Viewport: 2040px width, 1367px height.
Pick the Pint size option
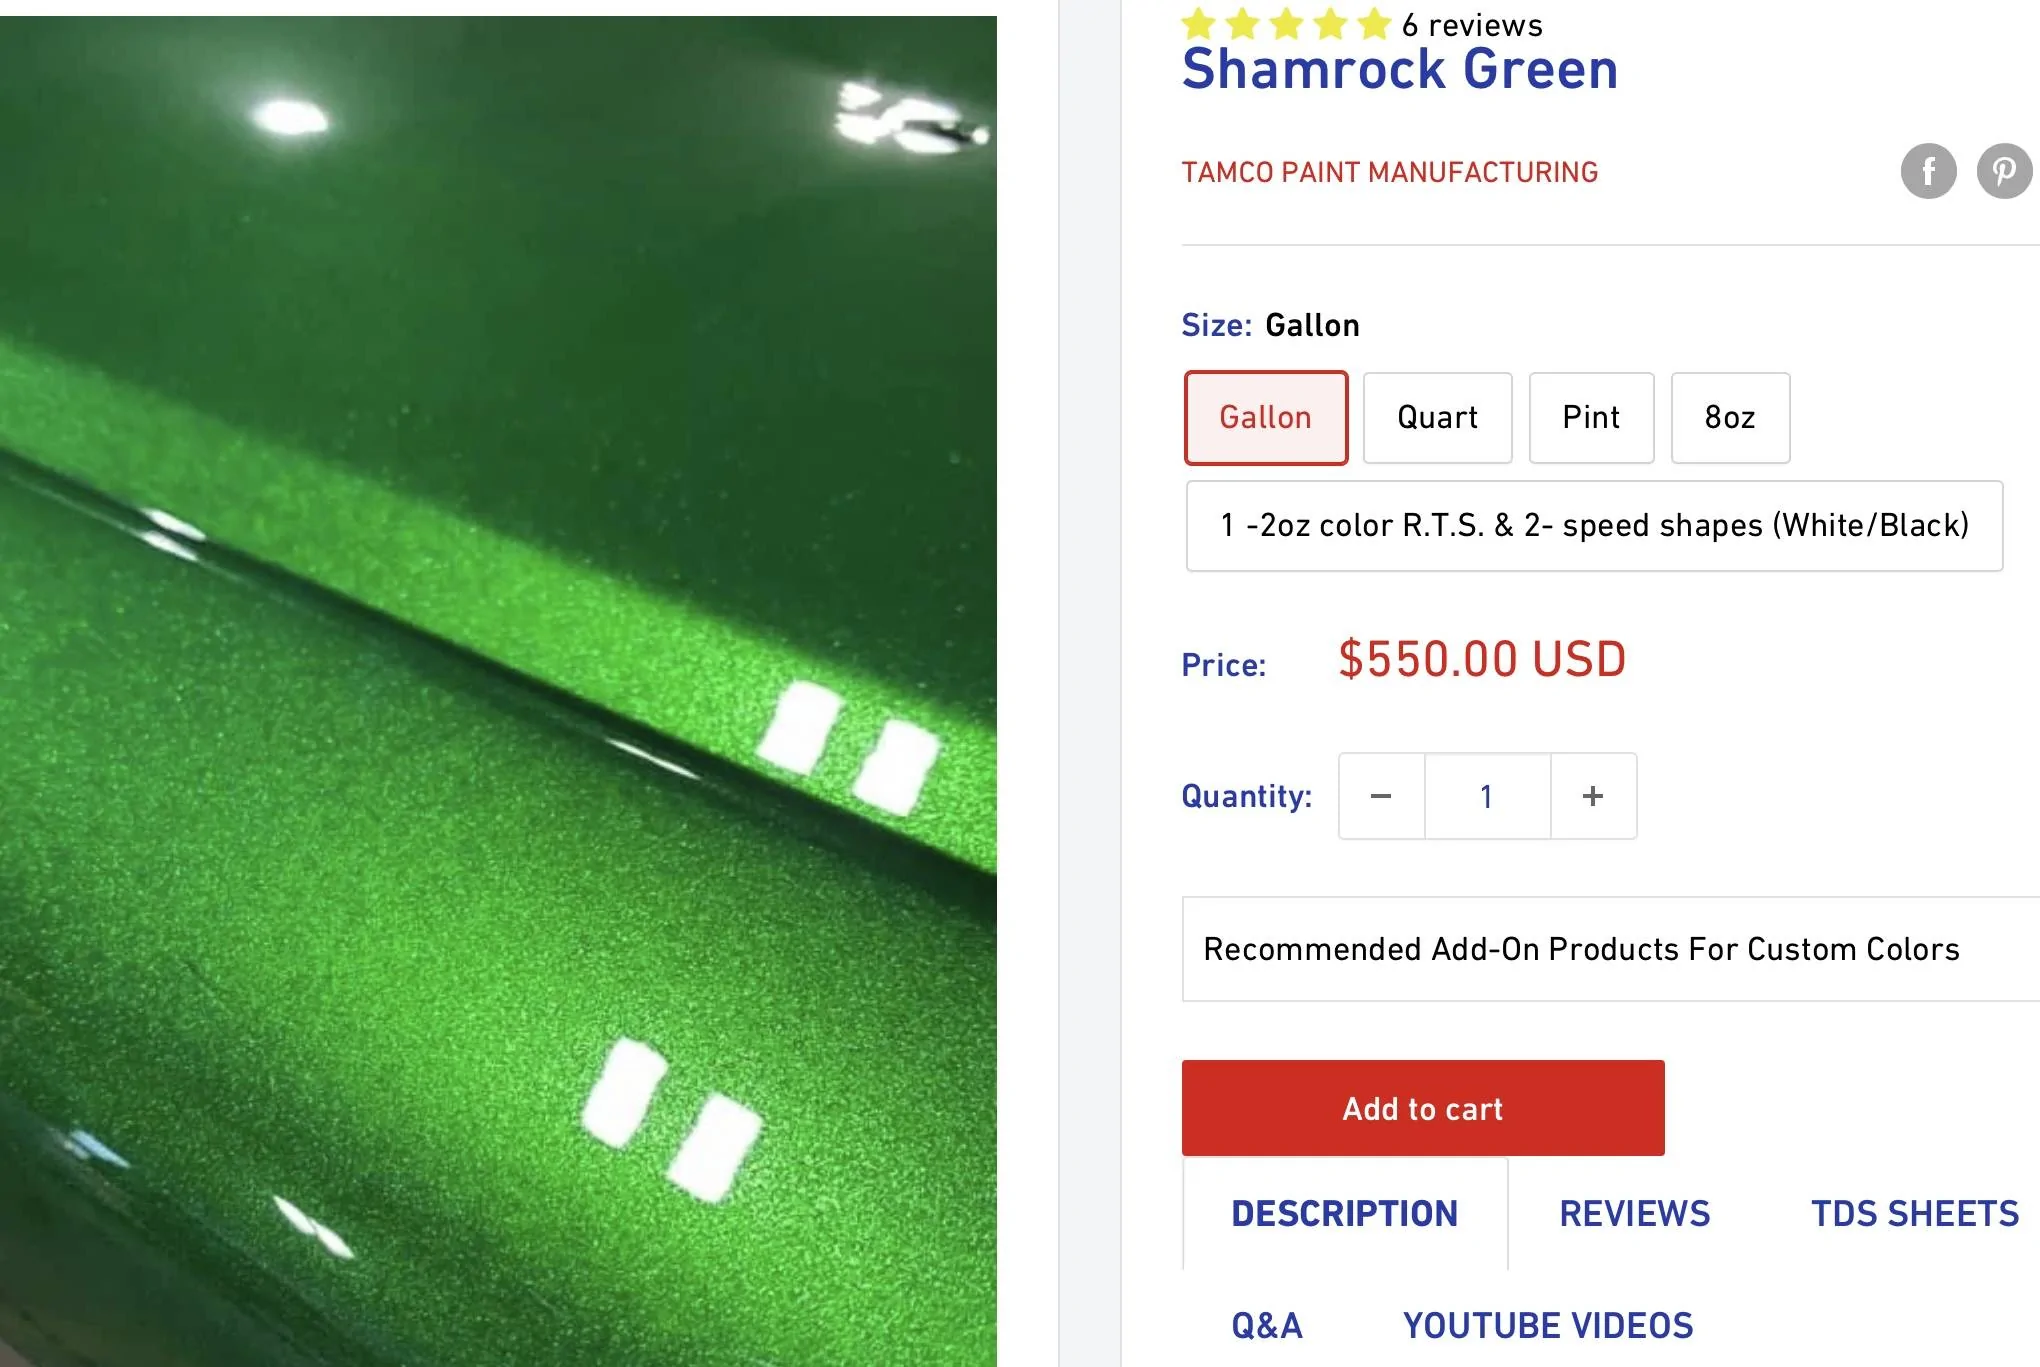[x=1591, y=418]
